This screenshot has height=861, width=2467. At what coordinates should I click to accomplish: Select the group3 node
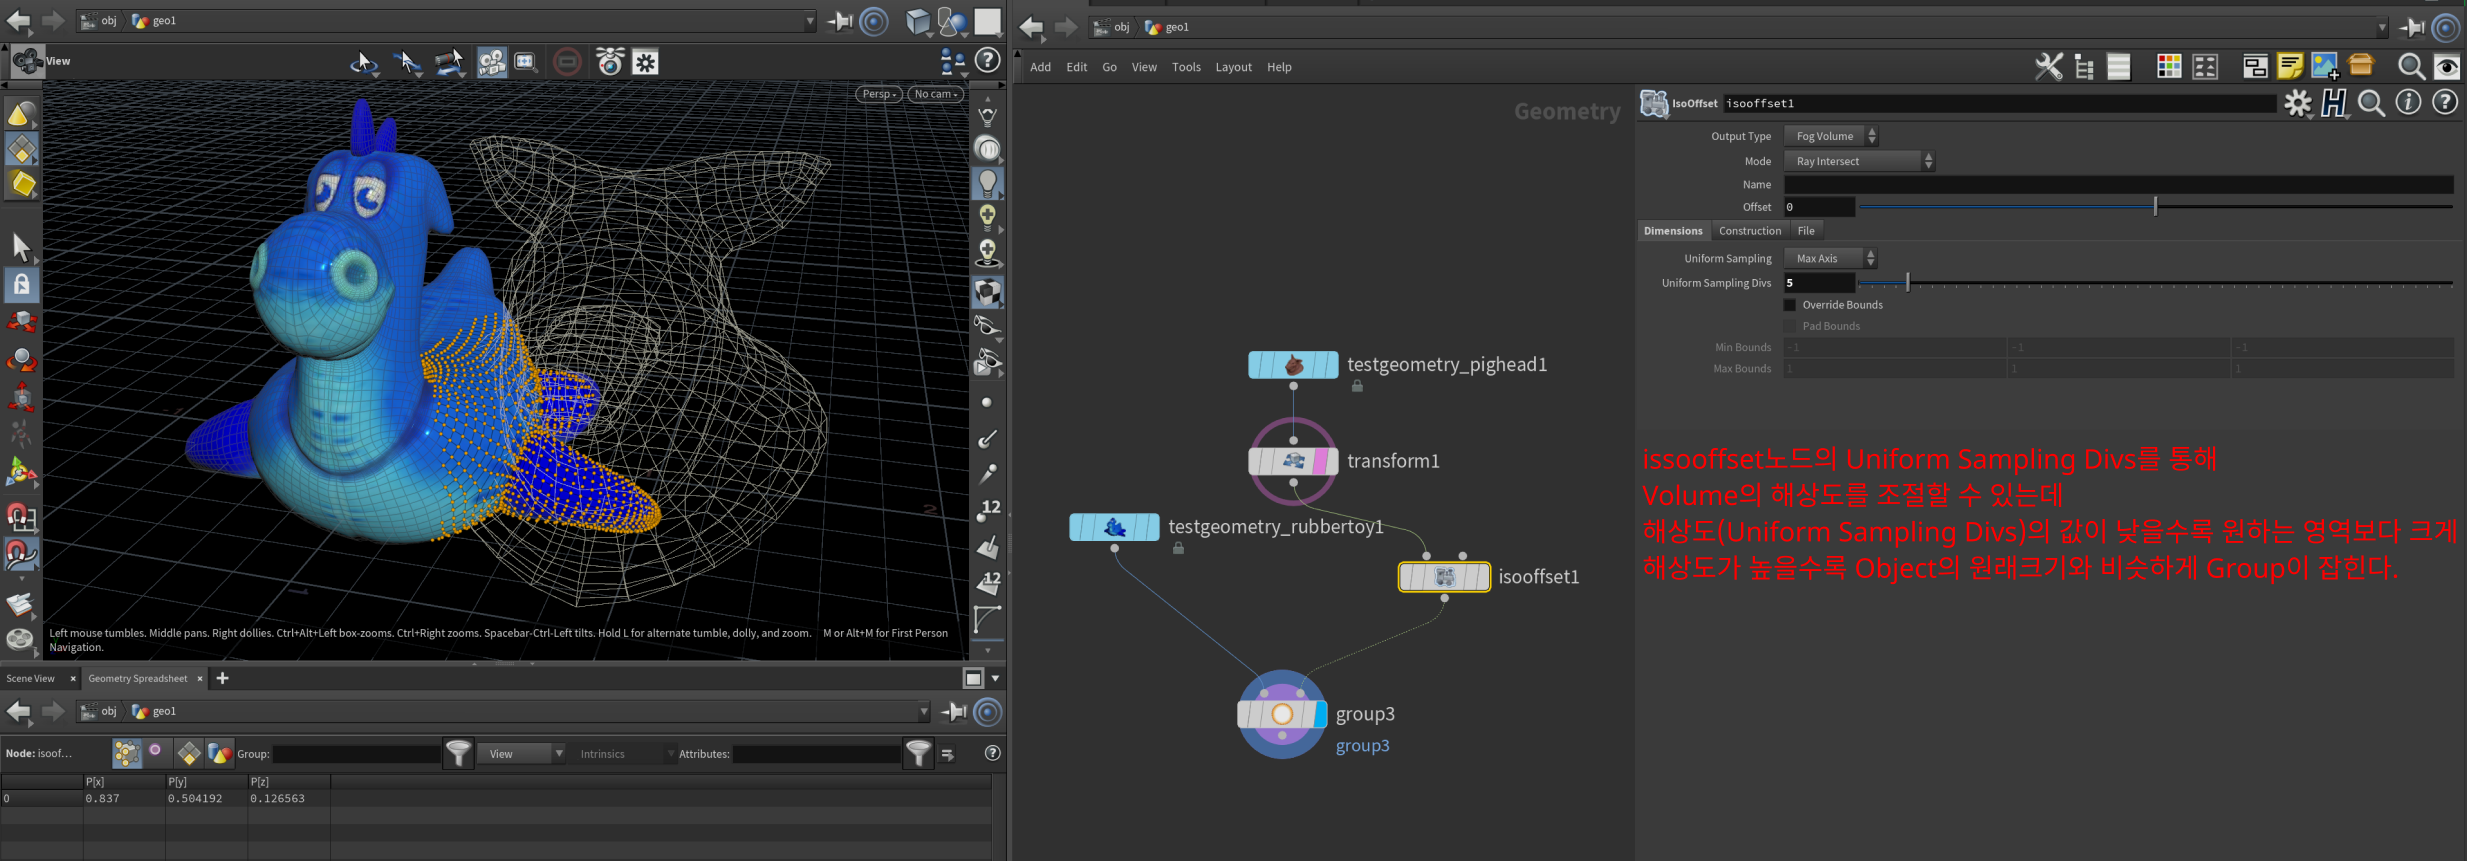coord(1282,714)
